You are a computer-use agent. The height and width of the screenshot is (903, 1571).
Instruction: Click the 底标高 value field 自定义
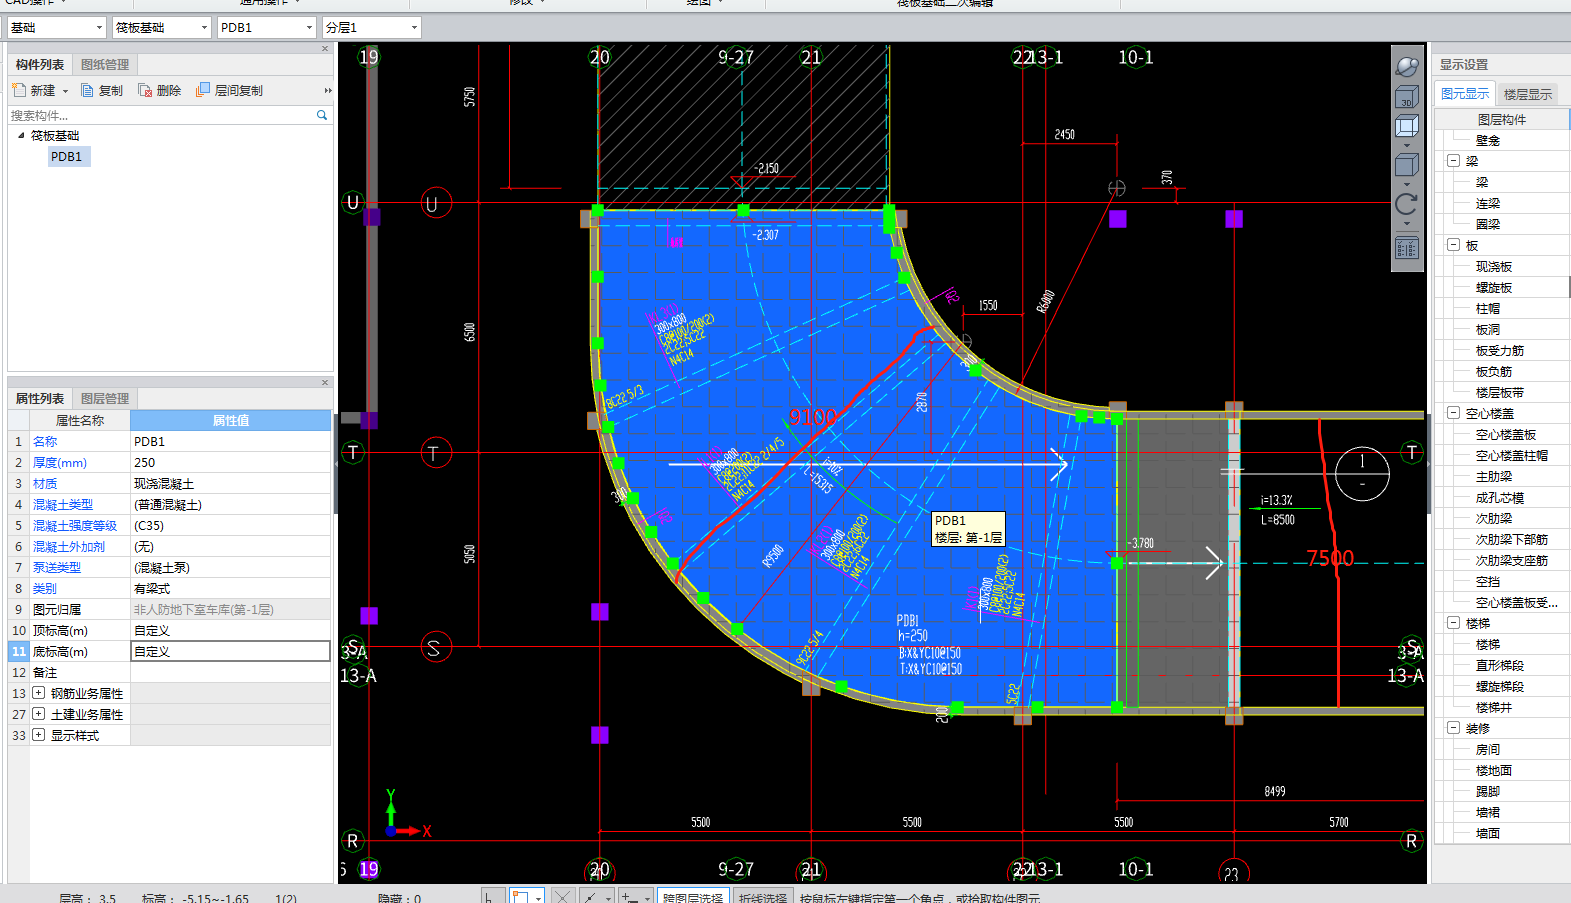point(230,651)
